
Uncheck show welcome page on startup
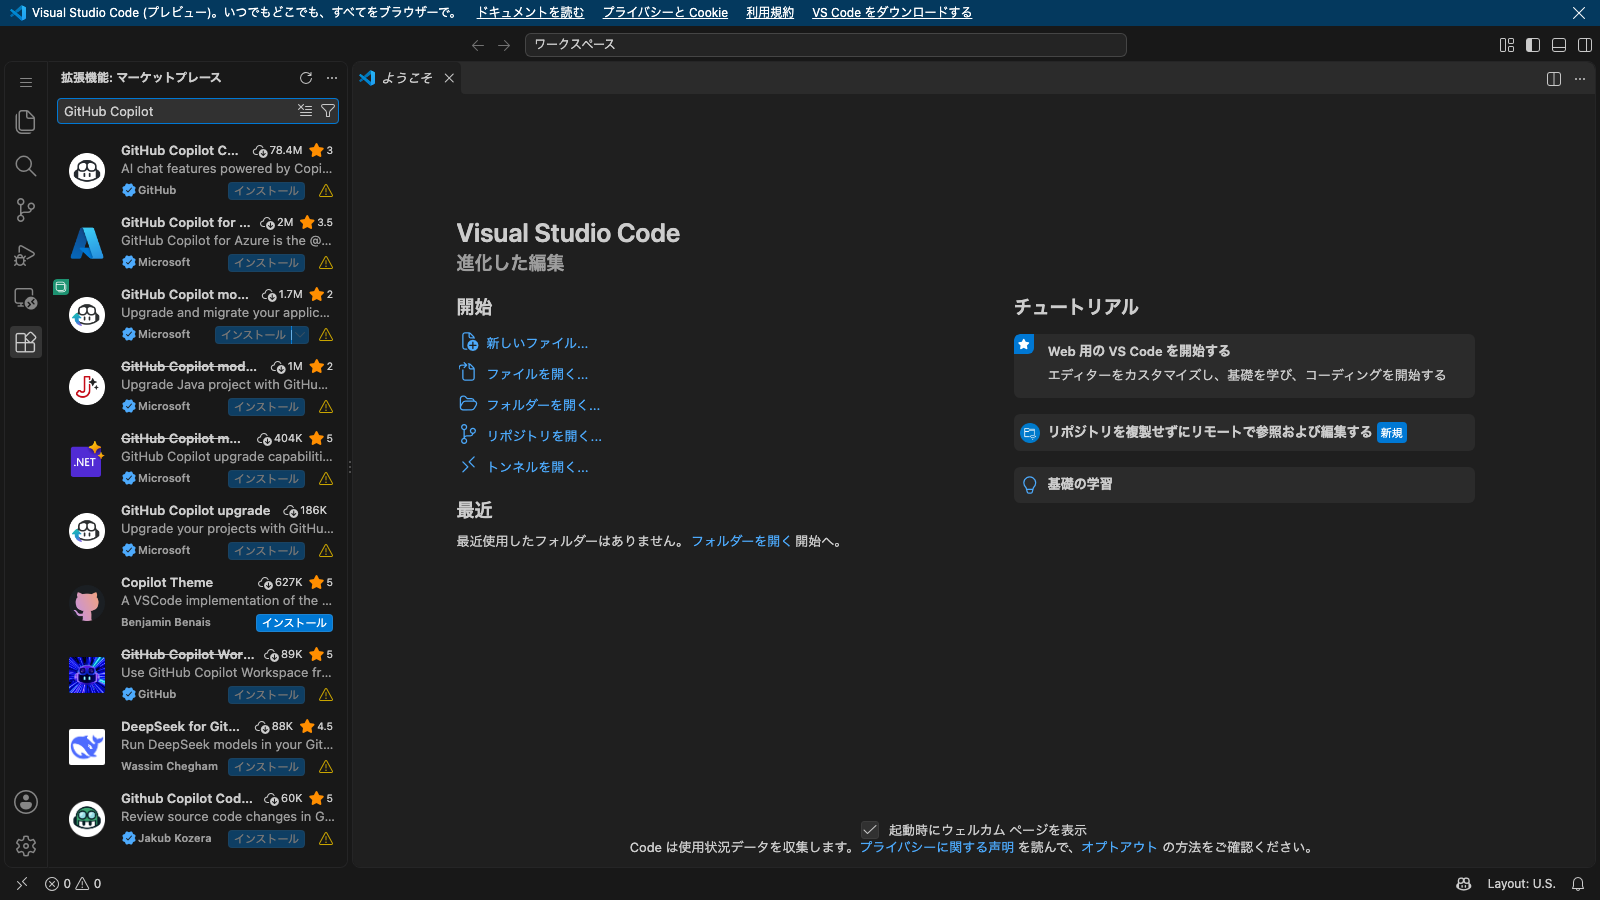[870, 830]
